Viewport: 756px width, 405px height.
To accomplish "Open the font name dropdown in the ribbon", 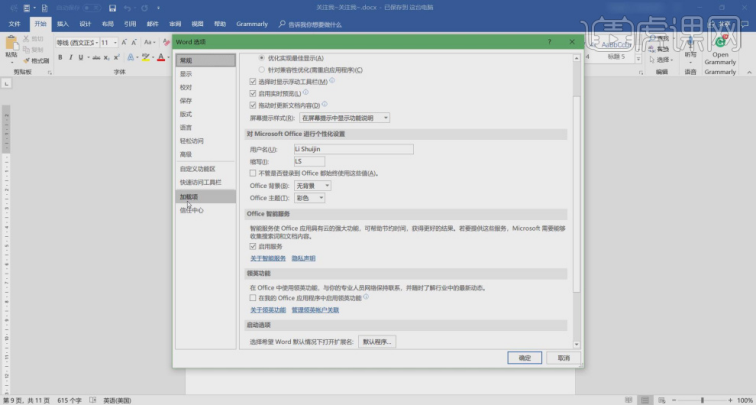I will [x=96, y=42].
